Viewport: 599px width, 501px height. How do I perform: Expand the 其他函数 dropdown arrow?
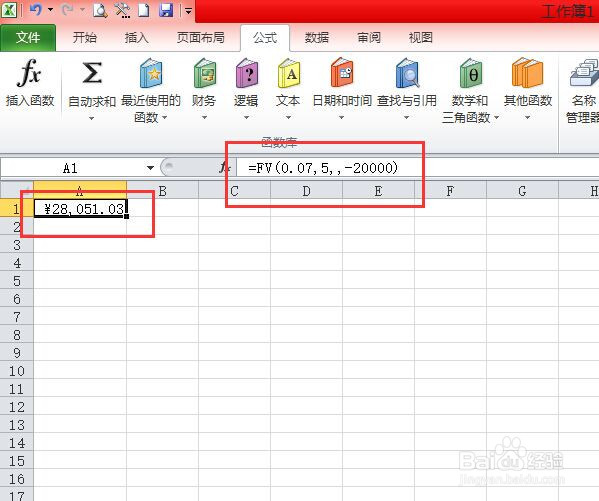[528, 118]
